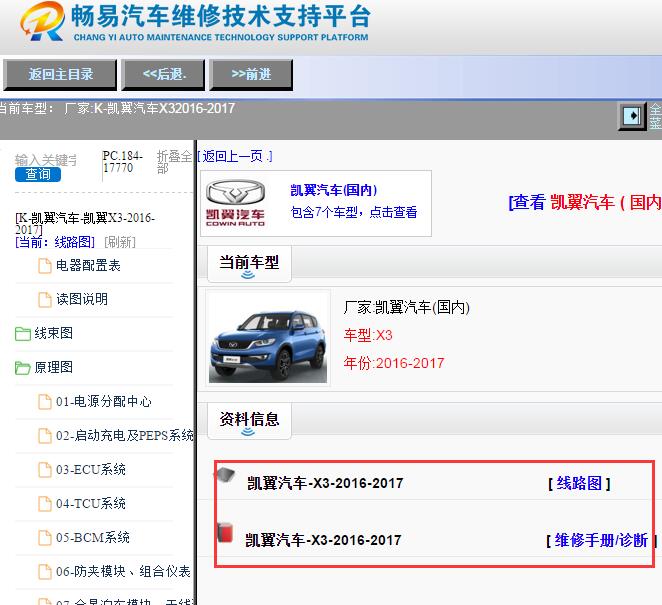Click the Cowin Auto brand logo
This screenshot has width=662, height=605.
235,203
